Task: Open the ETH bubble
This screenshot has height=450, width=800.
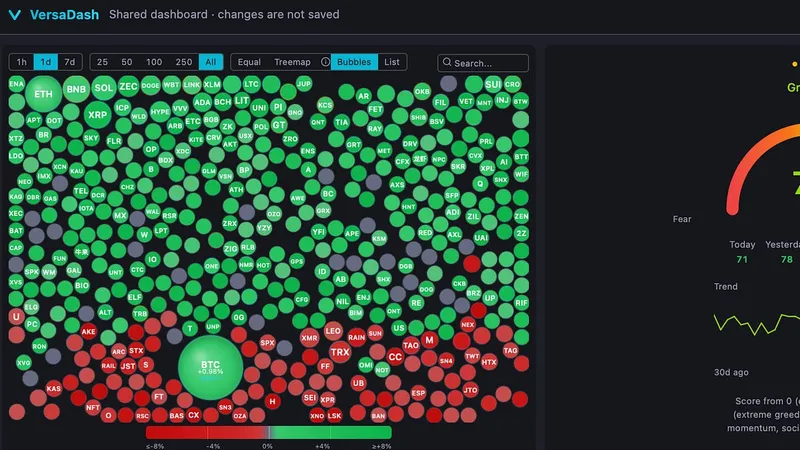Action: 43,94
